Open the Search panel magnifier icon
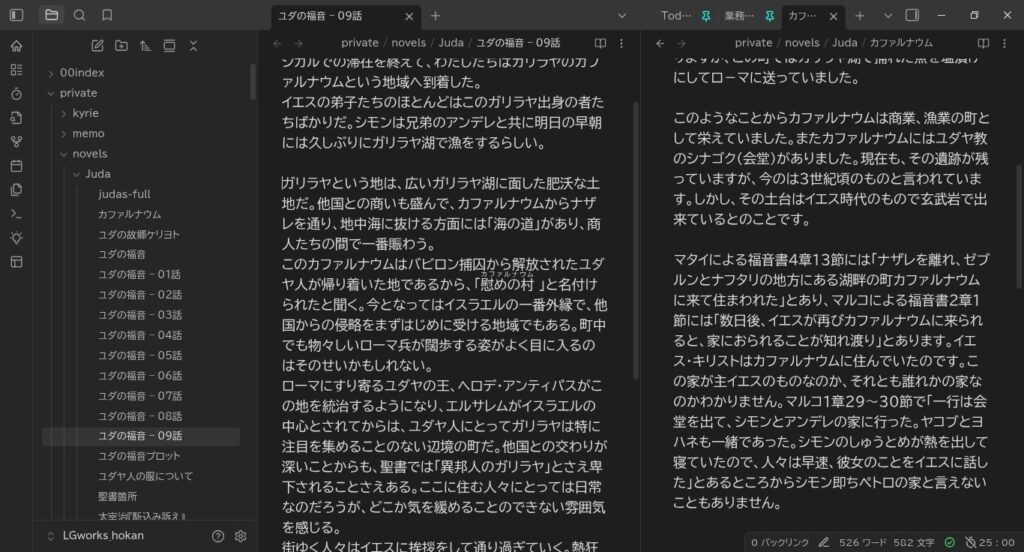The width and height of the screenshot is (1024, 552). (79, 15)
